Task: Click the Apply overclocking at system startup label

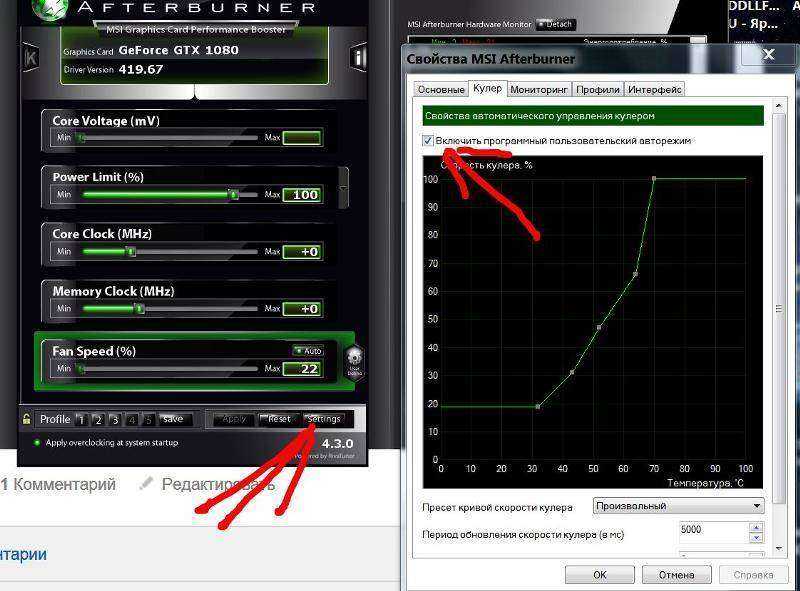Action: click(x=112, y=442)
